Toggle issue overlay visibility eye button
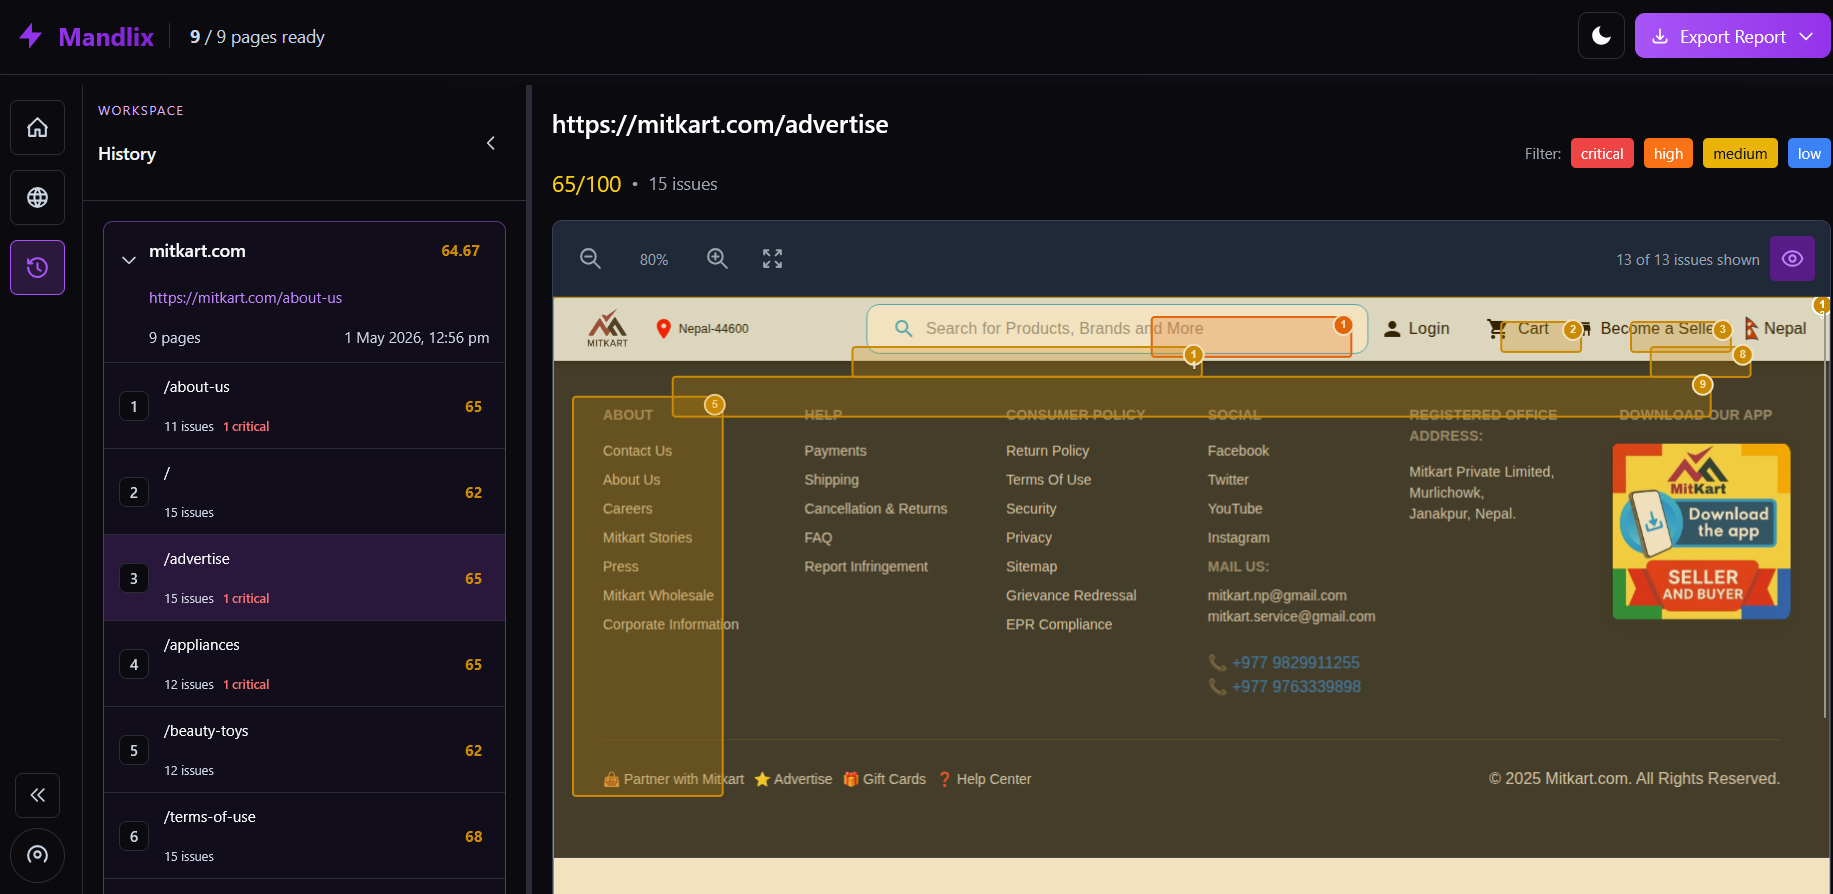1833x894 pixels. (1792, 259)
